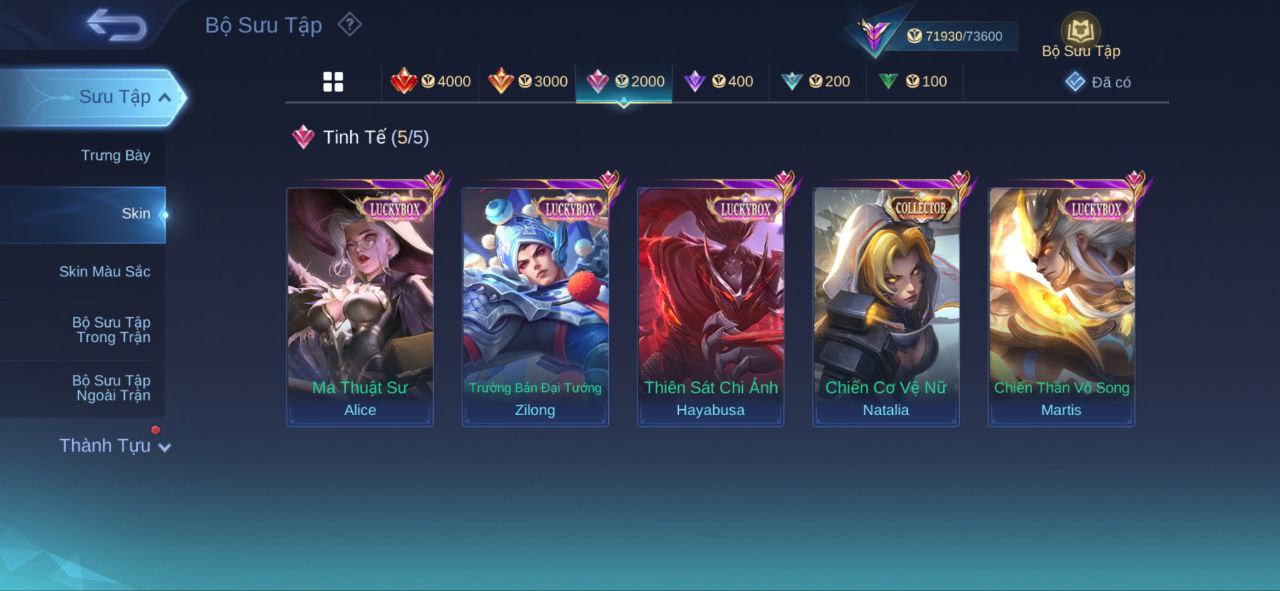Select the red 4000-point tier filter
The width and height of the screenshot is (1280, 591).
click(431, 82)
